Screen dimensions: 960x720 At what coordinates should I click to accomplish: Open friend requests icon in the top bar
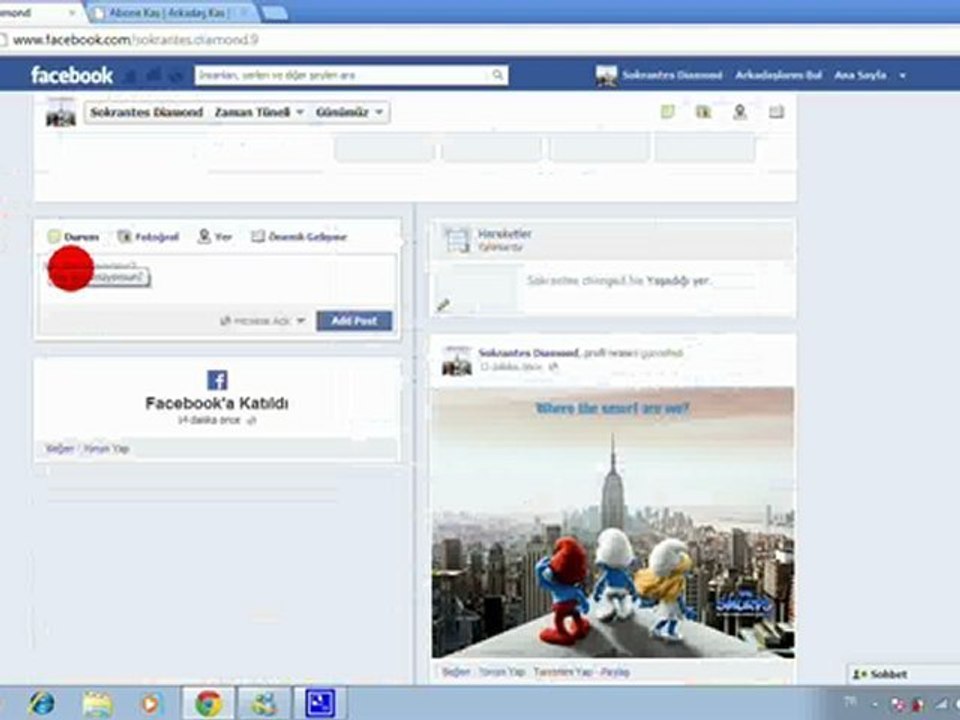pos(130,76)
